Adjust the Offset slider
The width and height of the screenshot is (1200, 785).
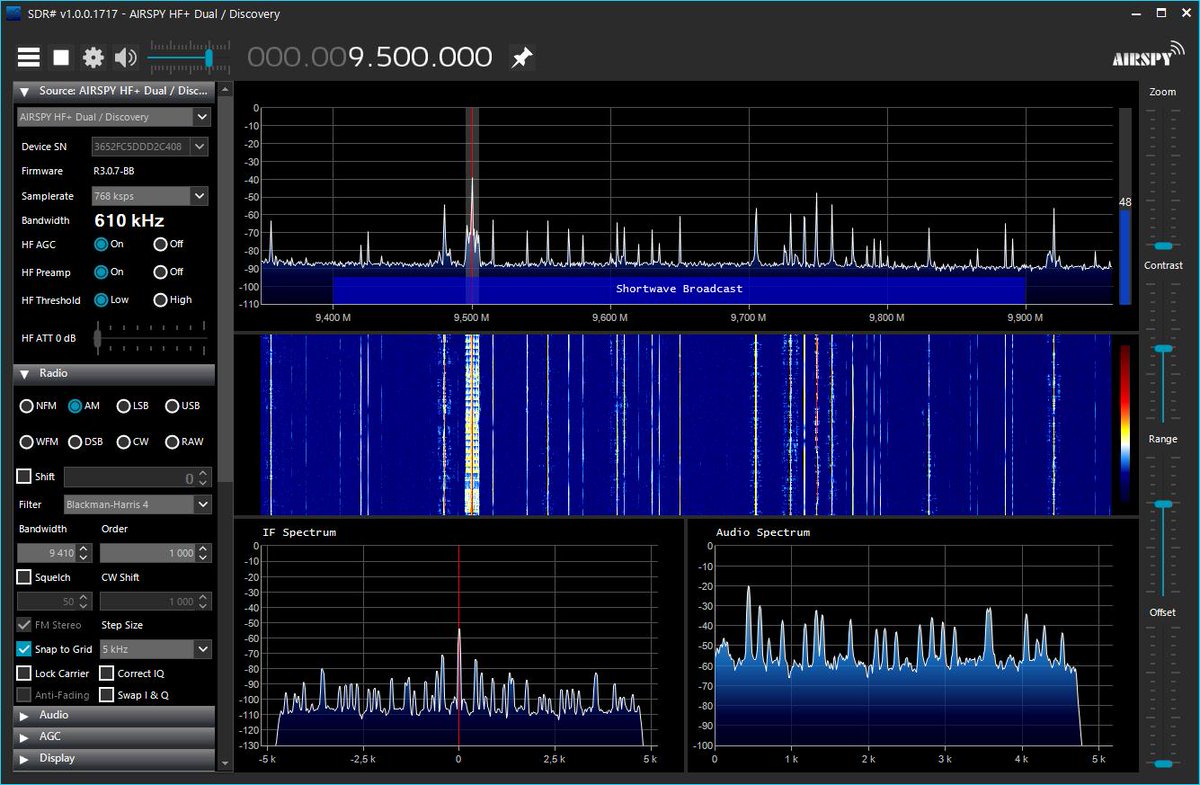point(1163,764)
